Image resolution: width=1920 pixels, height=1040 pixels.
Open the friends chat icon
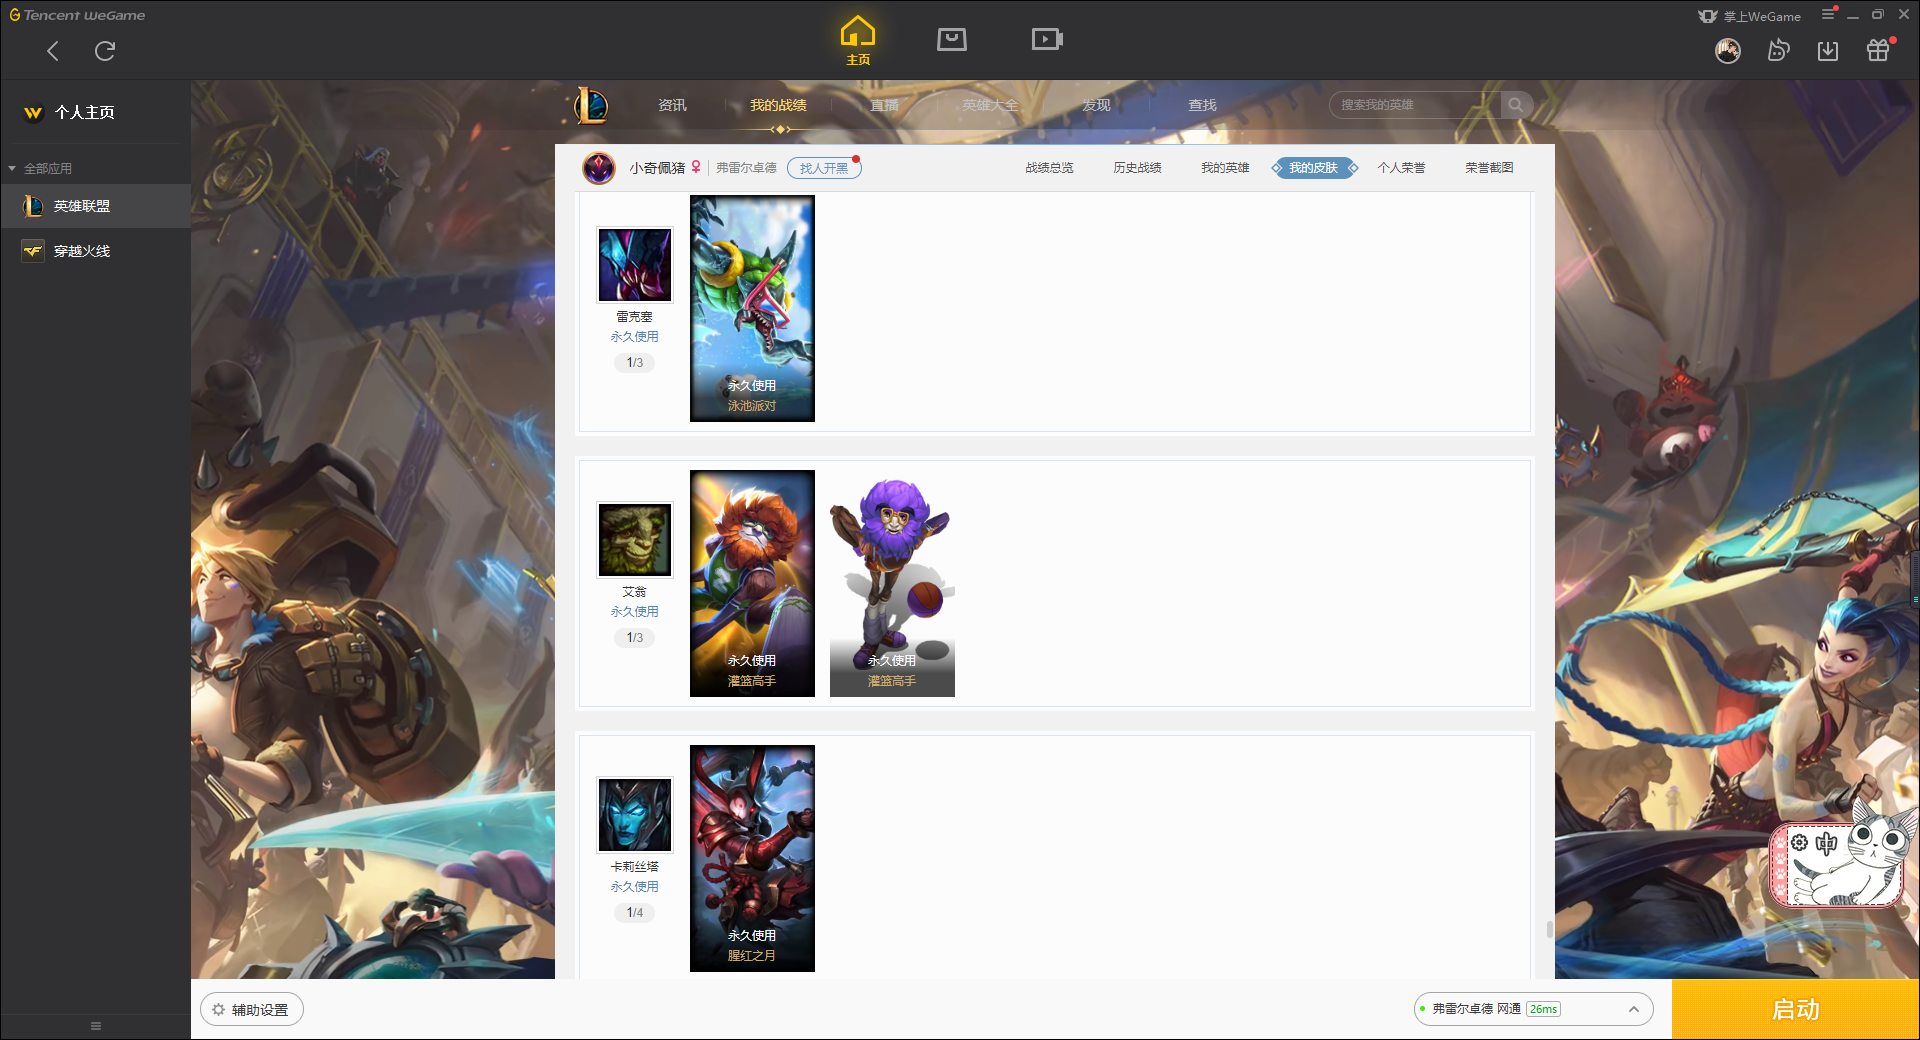click(x=1778, y=50)
